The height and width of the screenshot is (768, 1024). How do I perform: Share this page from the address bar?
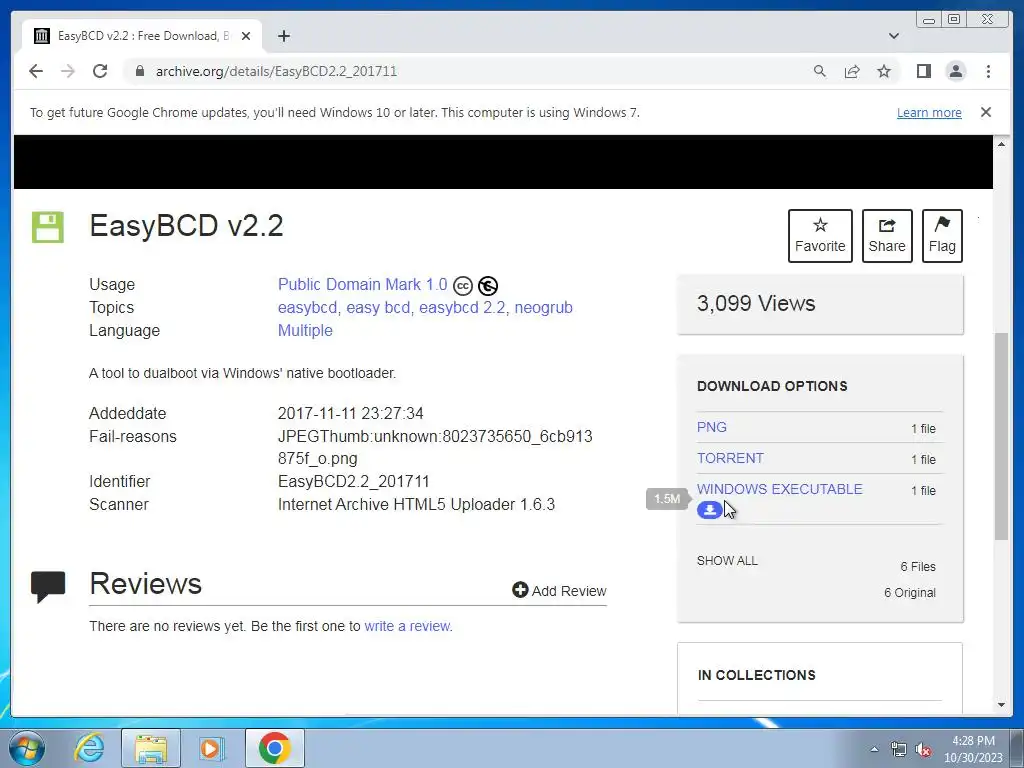[x=852, y=71]
